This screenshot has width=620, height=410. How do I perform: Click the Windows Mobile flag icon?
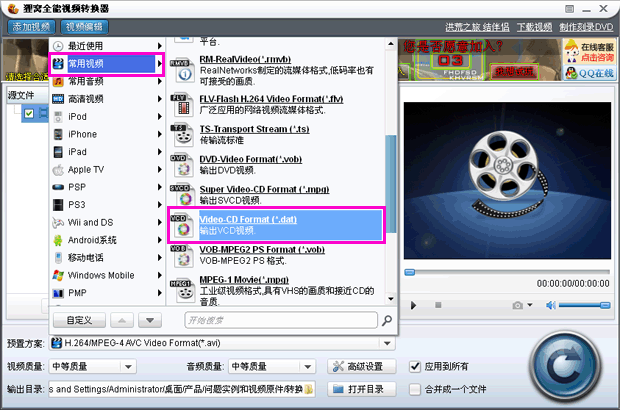(58, 275)
